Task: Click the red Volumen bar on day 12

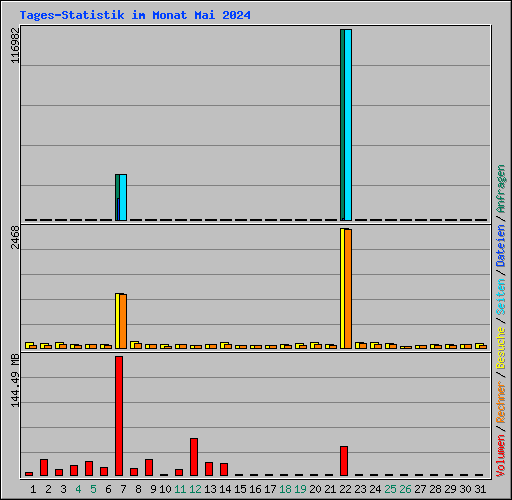Action: coord(194,457)
